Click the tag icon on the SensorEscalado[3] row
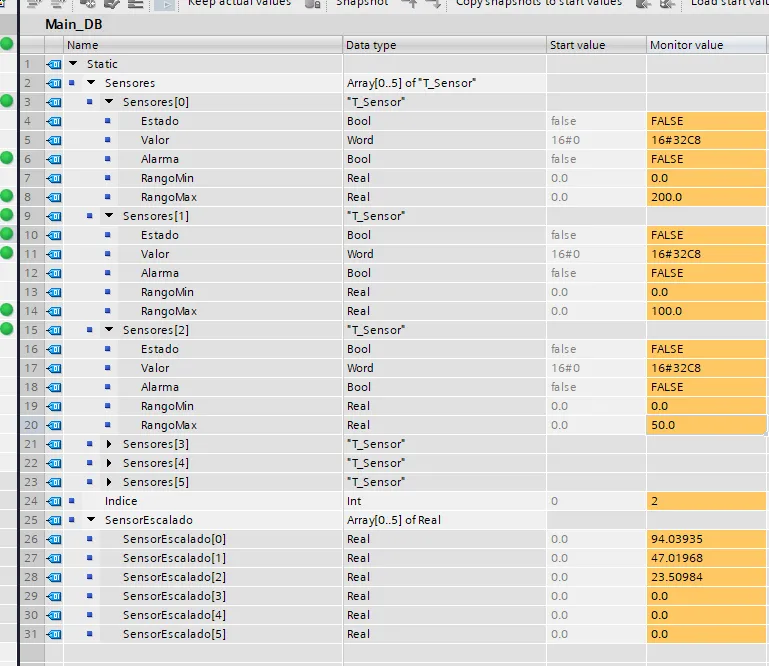 (x=54, y=596)
